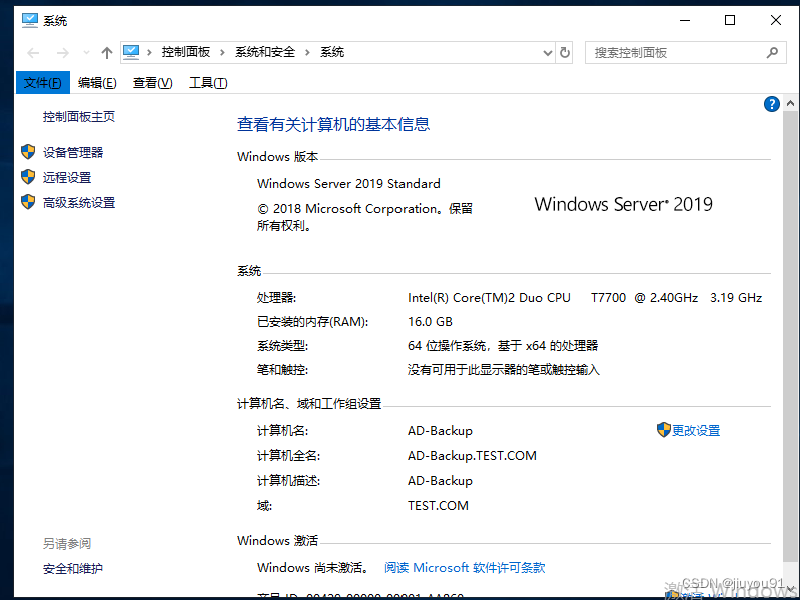Close the 系统 window
This screenshot has height=600, width=800.
point(776,20)
